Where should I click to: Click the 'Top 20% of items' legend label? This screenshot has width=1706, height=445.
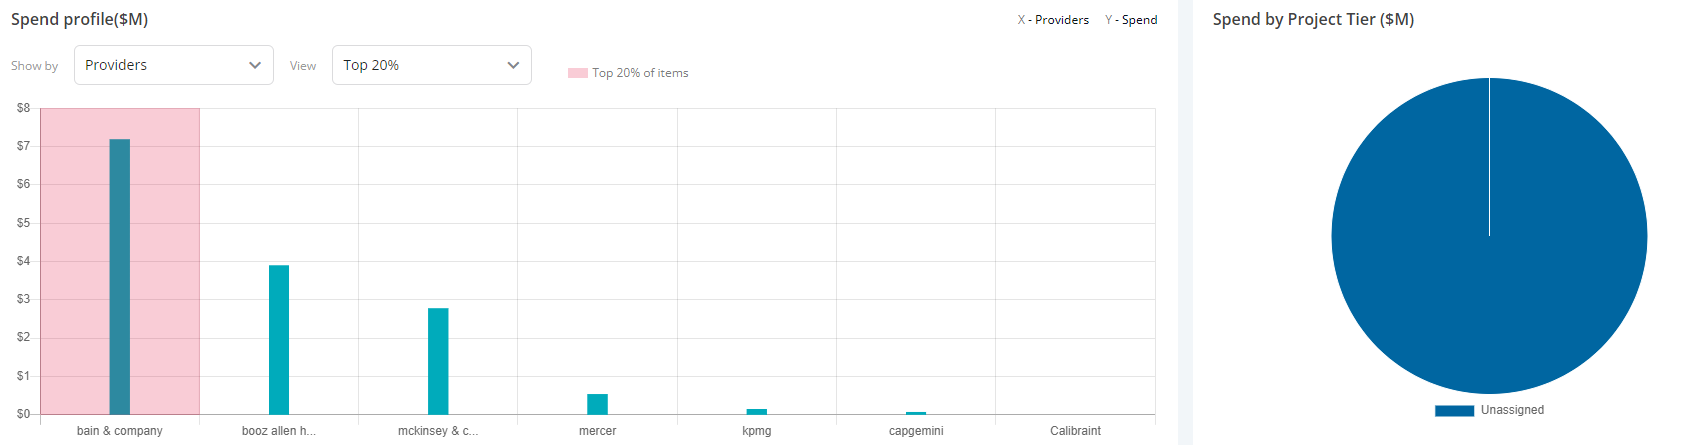640,73
